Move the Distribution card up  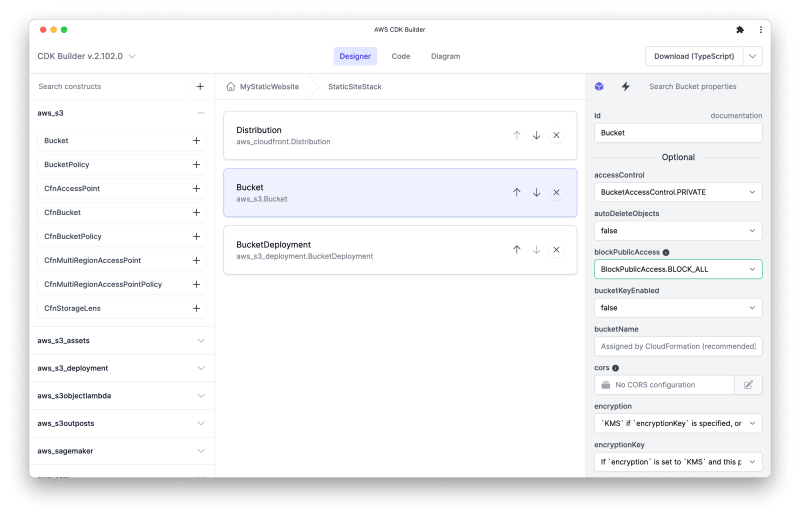[516, 135]
